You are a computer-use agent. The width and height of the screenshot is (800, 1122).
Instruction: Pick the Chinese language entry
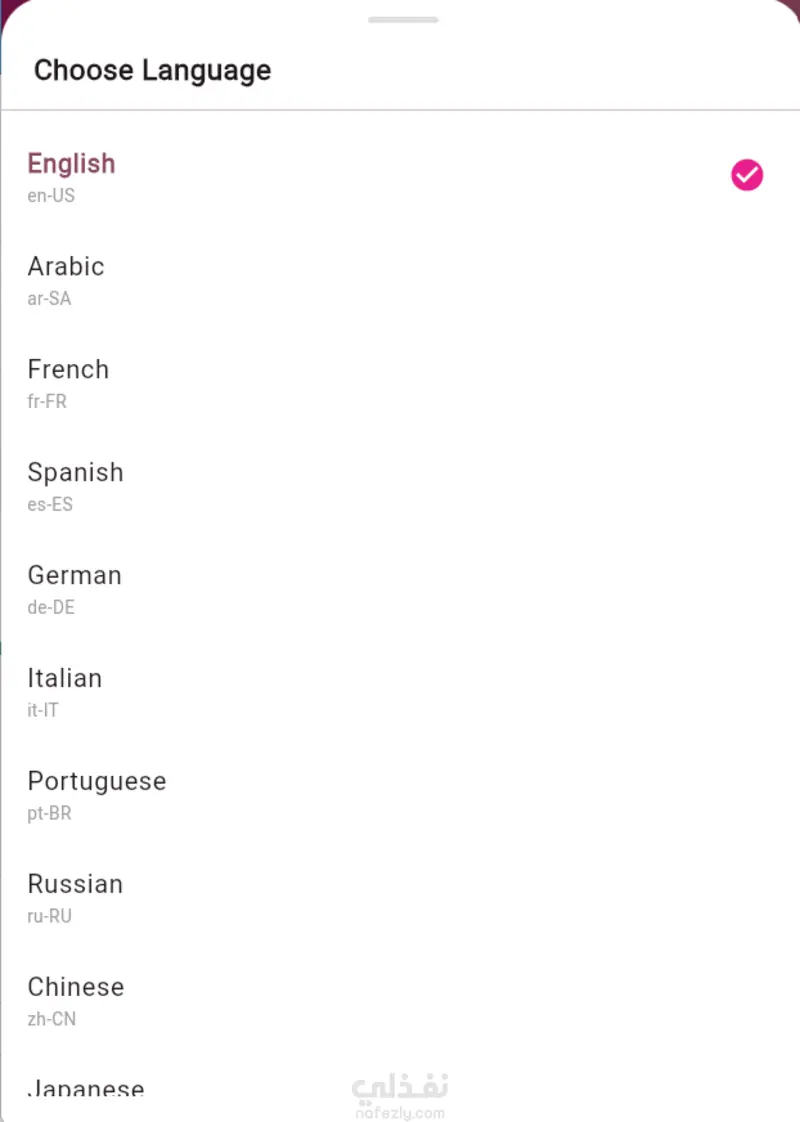[x=76, y=988]
